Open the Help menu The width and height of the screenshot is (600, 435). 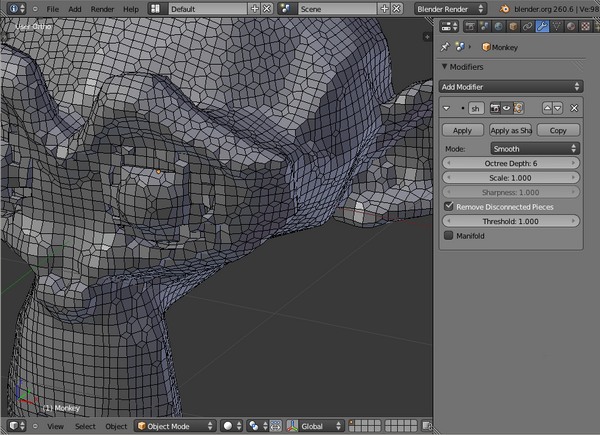pyautogui.click(x=131, y=9)
